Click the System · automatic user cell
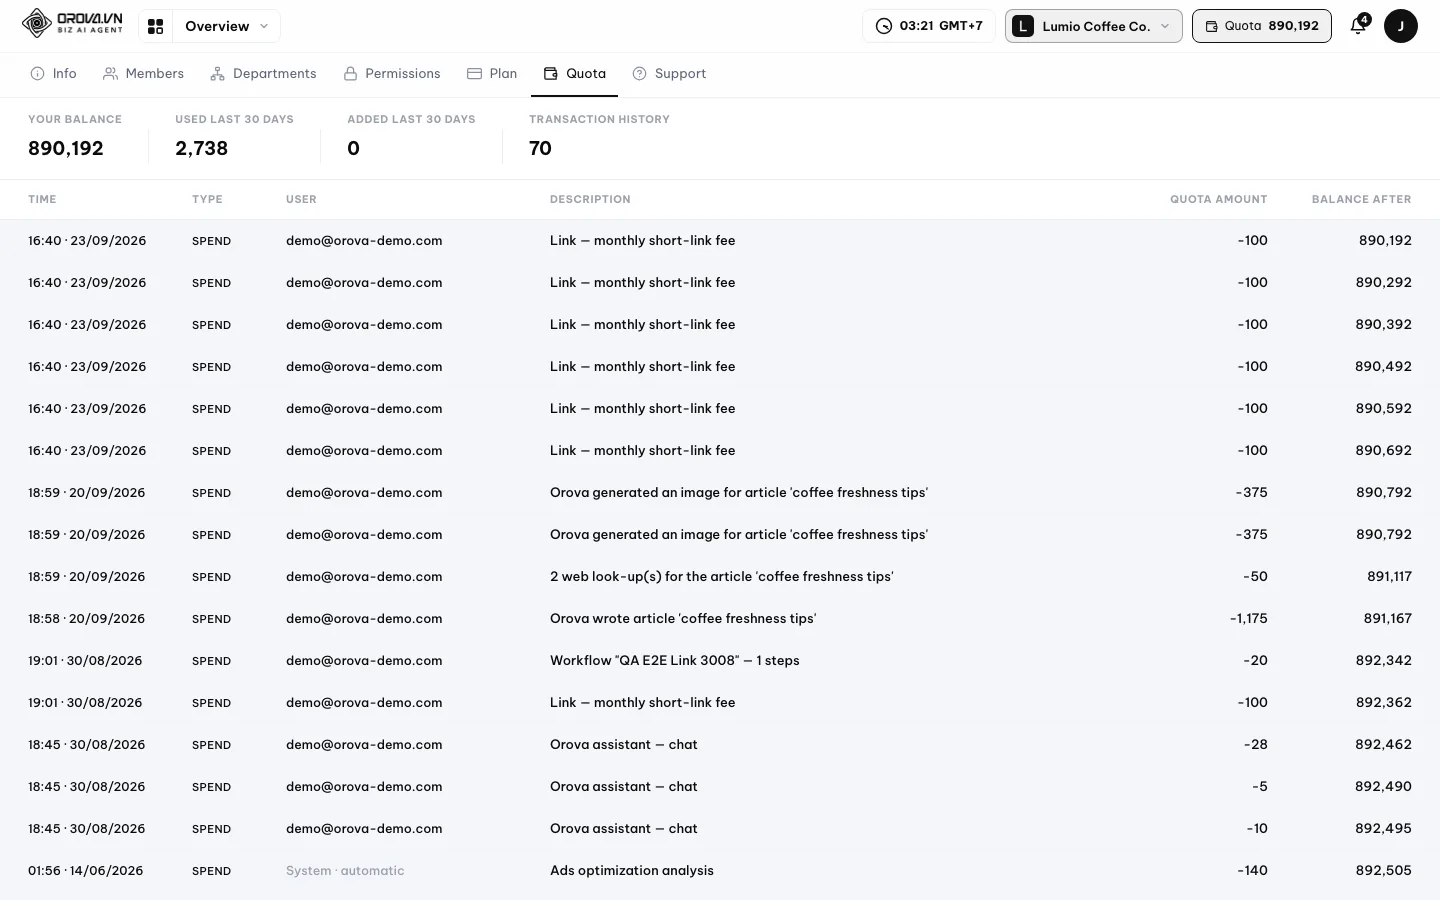 point(345,871)
